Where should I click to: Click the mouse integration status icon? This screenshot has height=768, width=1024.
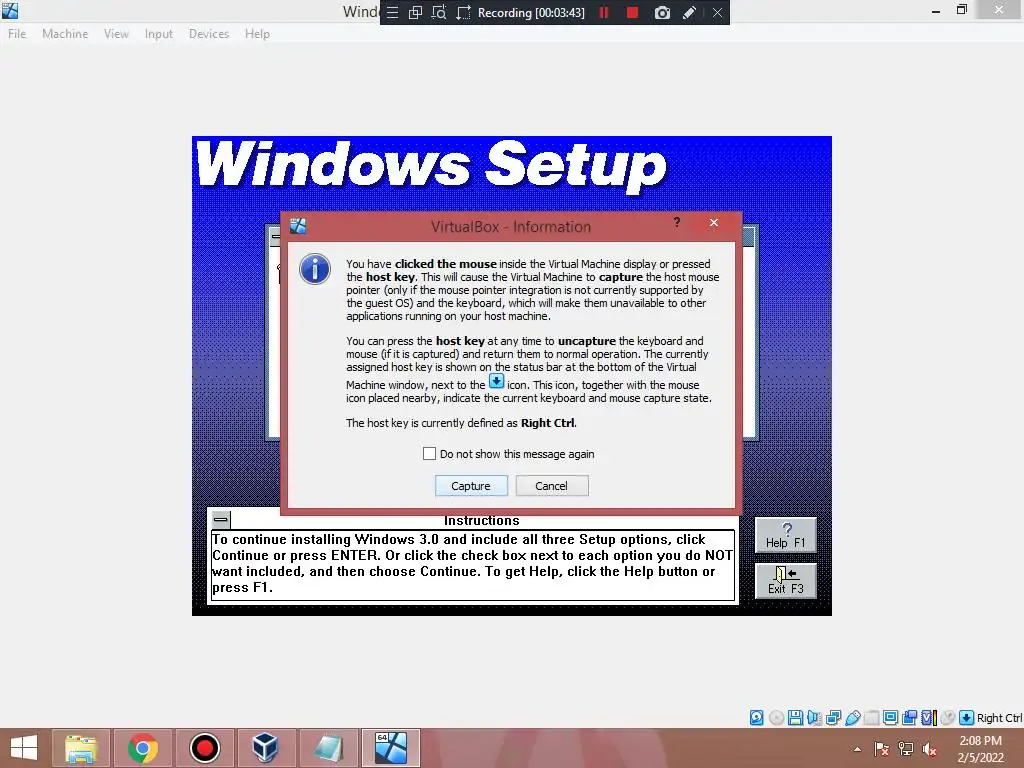point(948,718)
